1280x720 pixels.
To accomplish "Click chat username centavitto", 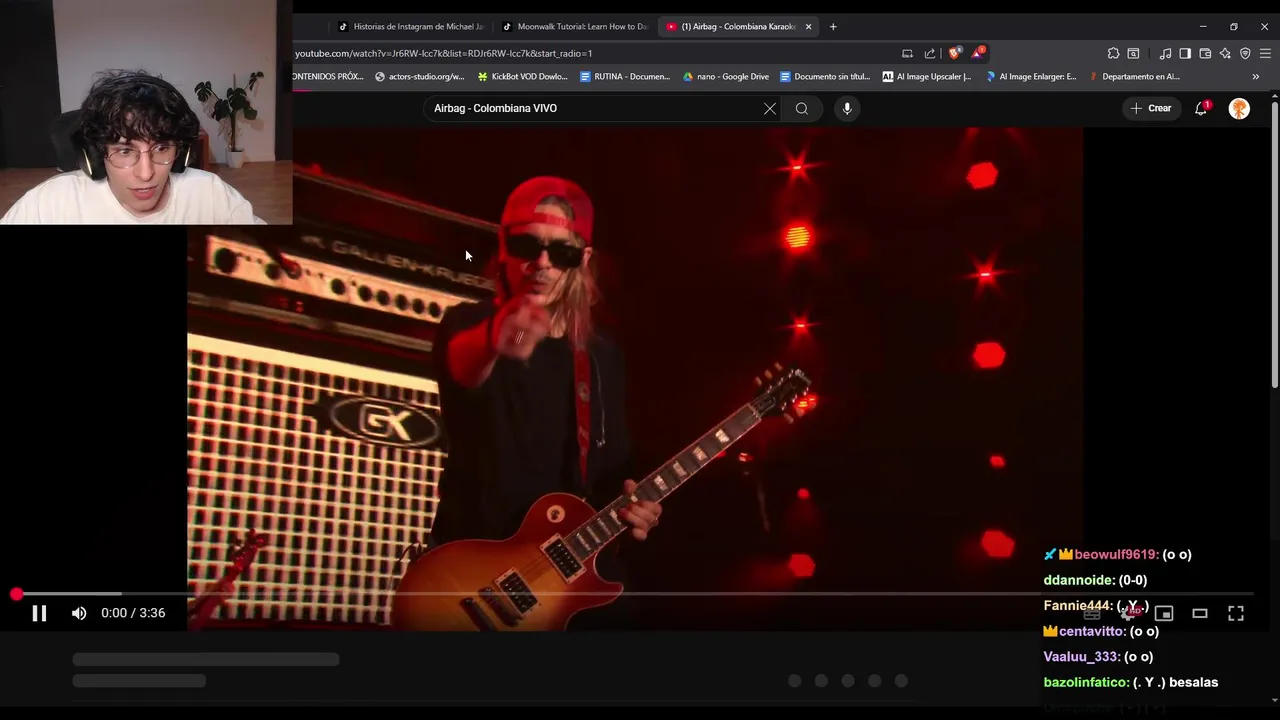I will click(1092, 631).
